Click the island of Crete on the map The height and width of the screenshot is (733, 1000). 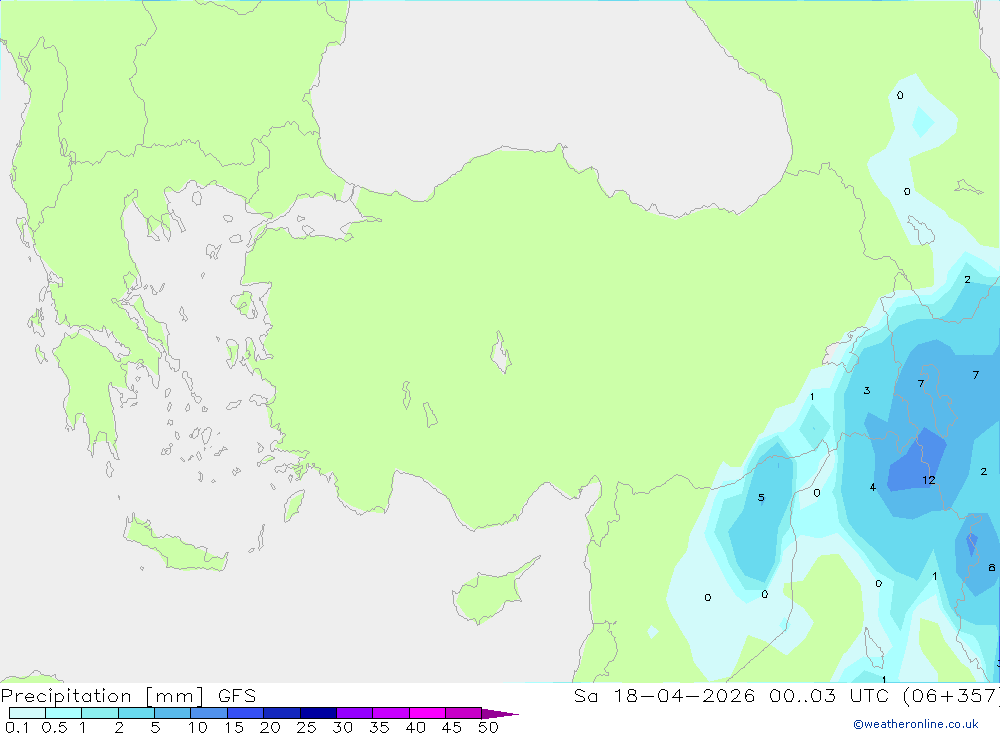175,544
